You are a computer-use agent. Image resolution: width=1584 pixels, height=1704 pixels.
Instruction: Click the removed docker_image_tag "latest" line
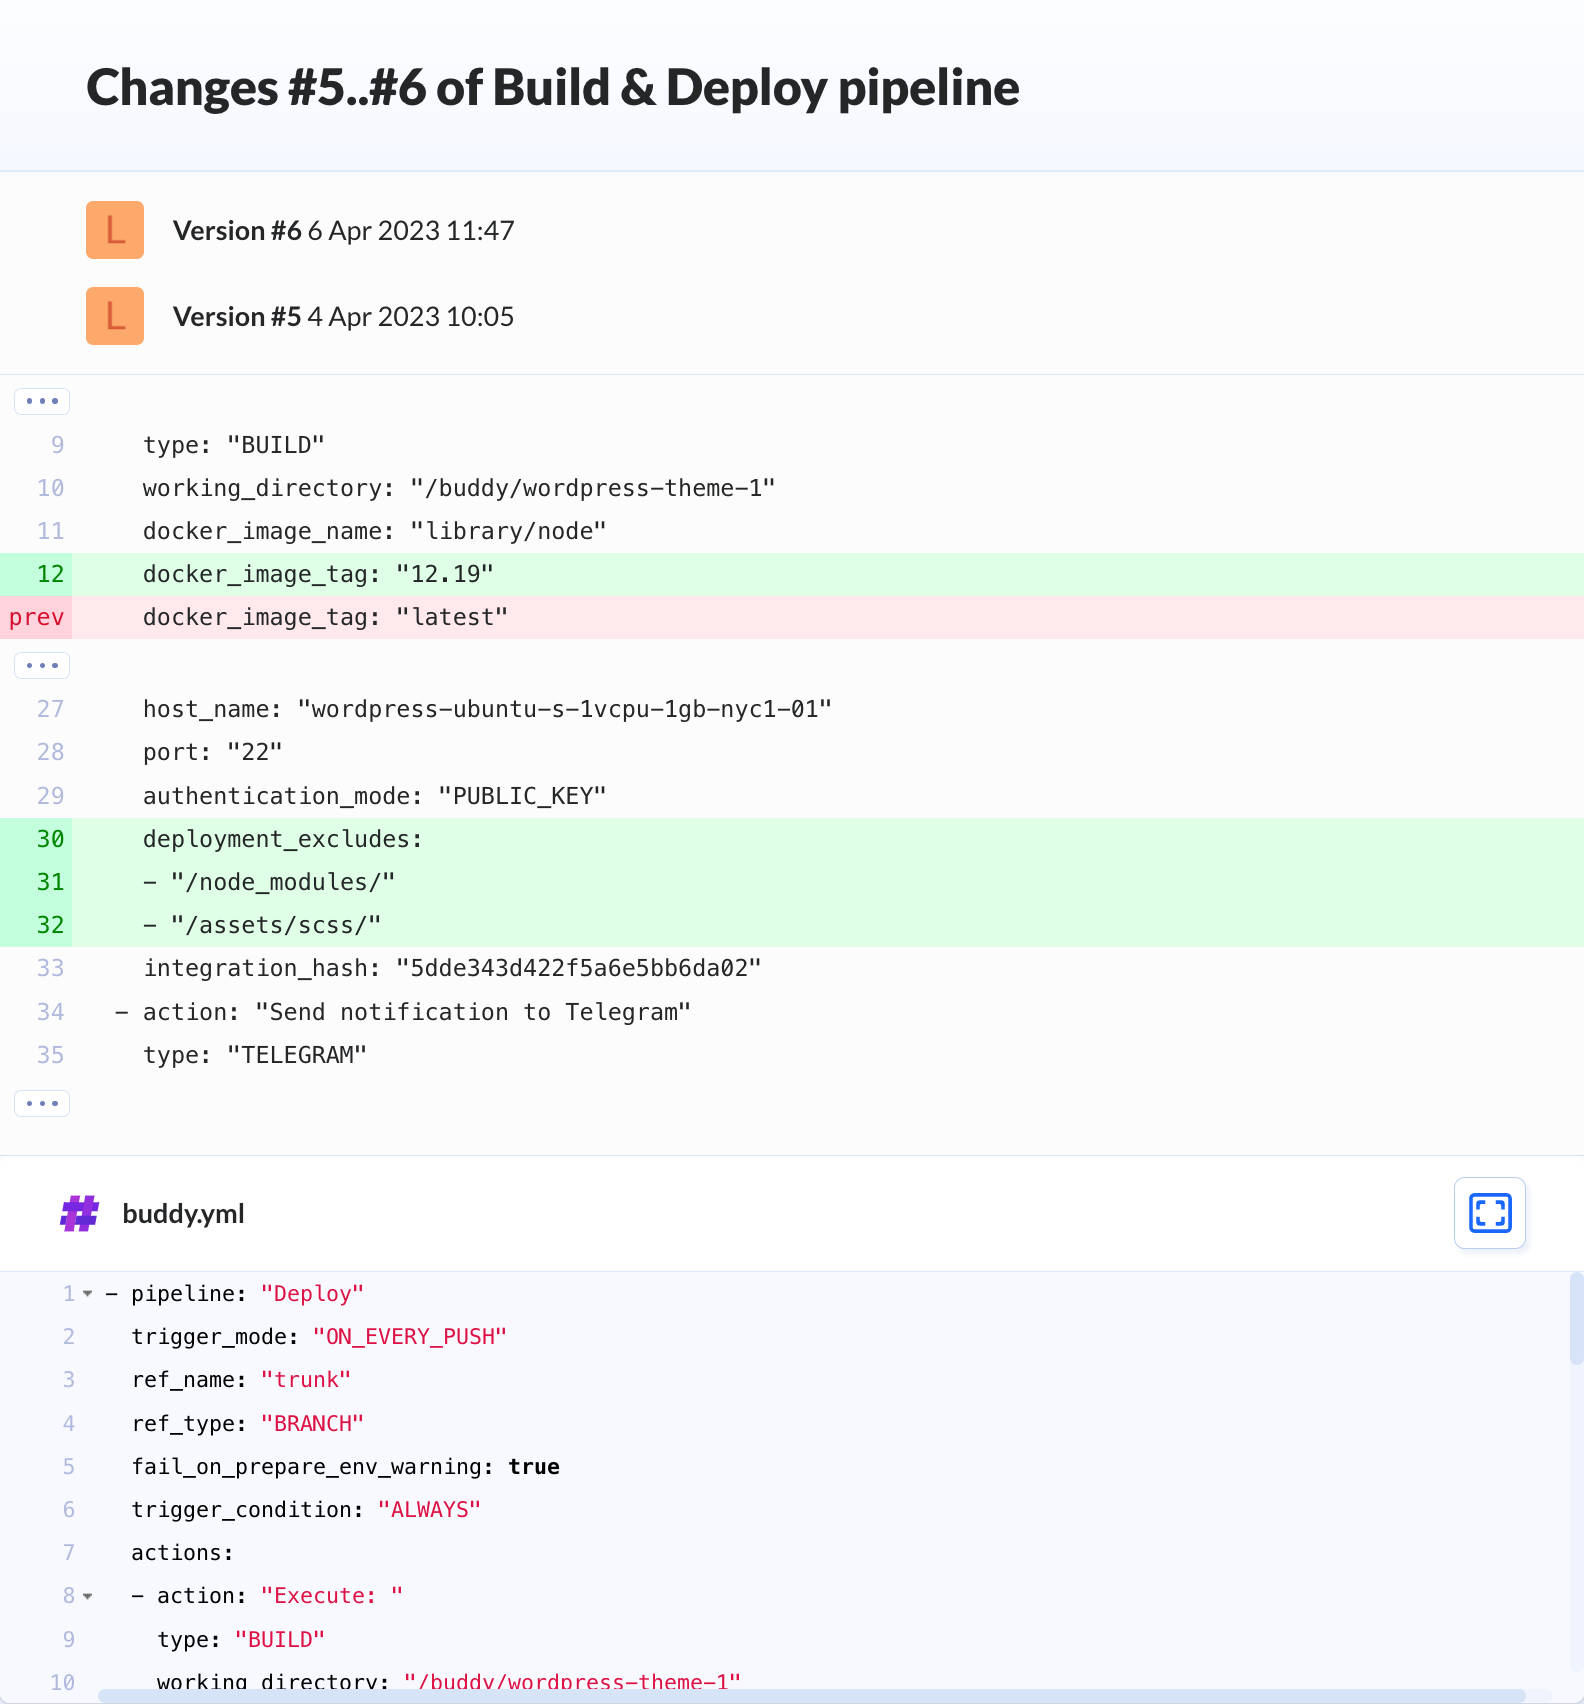(792, 617)
